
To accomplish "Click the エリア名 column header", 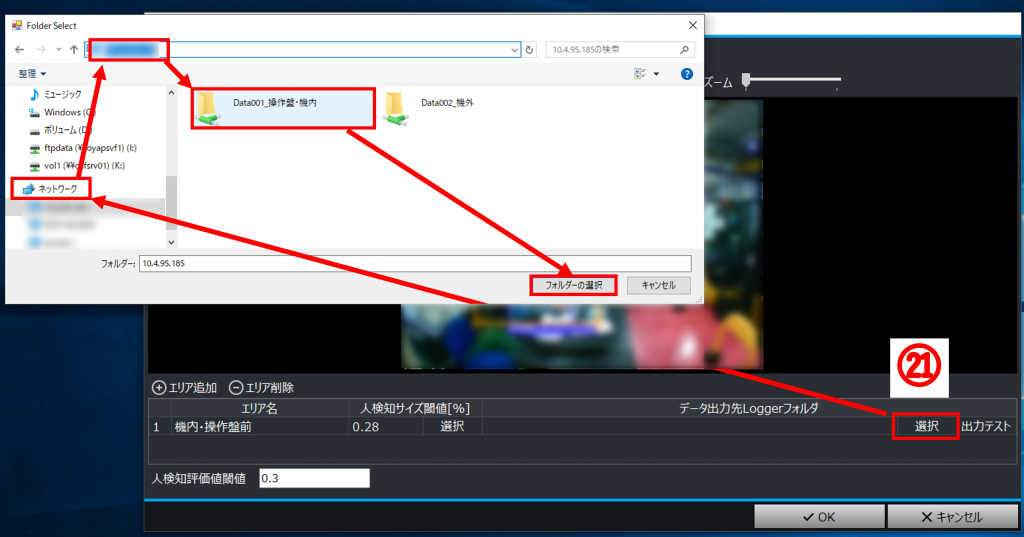I will pos(259,408).
